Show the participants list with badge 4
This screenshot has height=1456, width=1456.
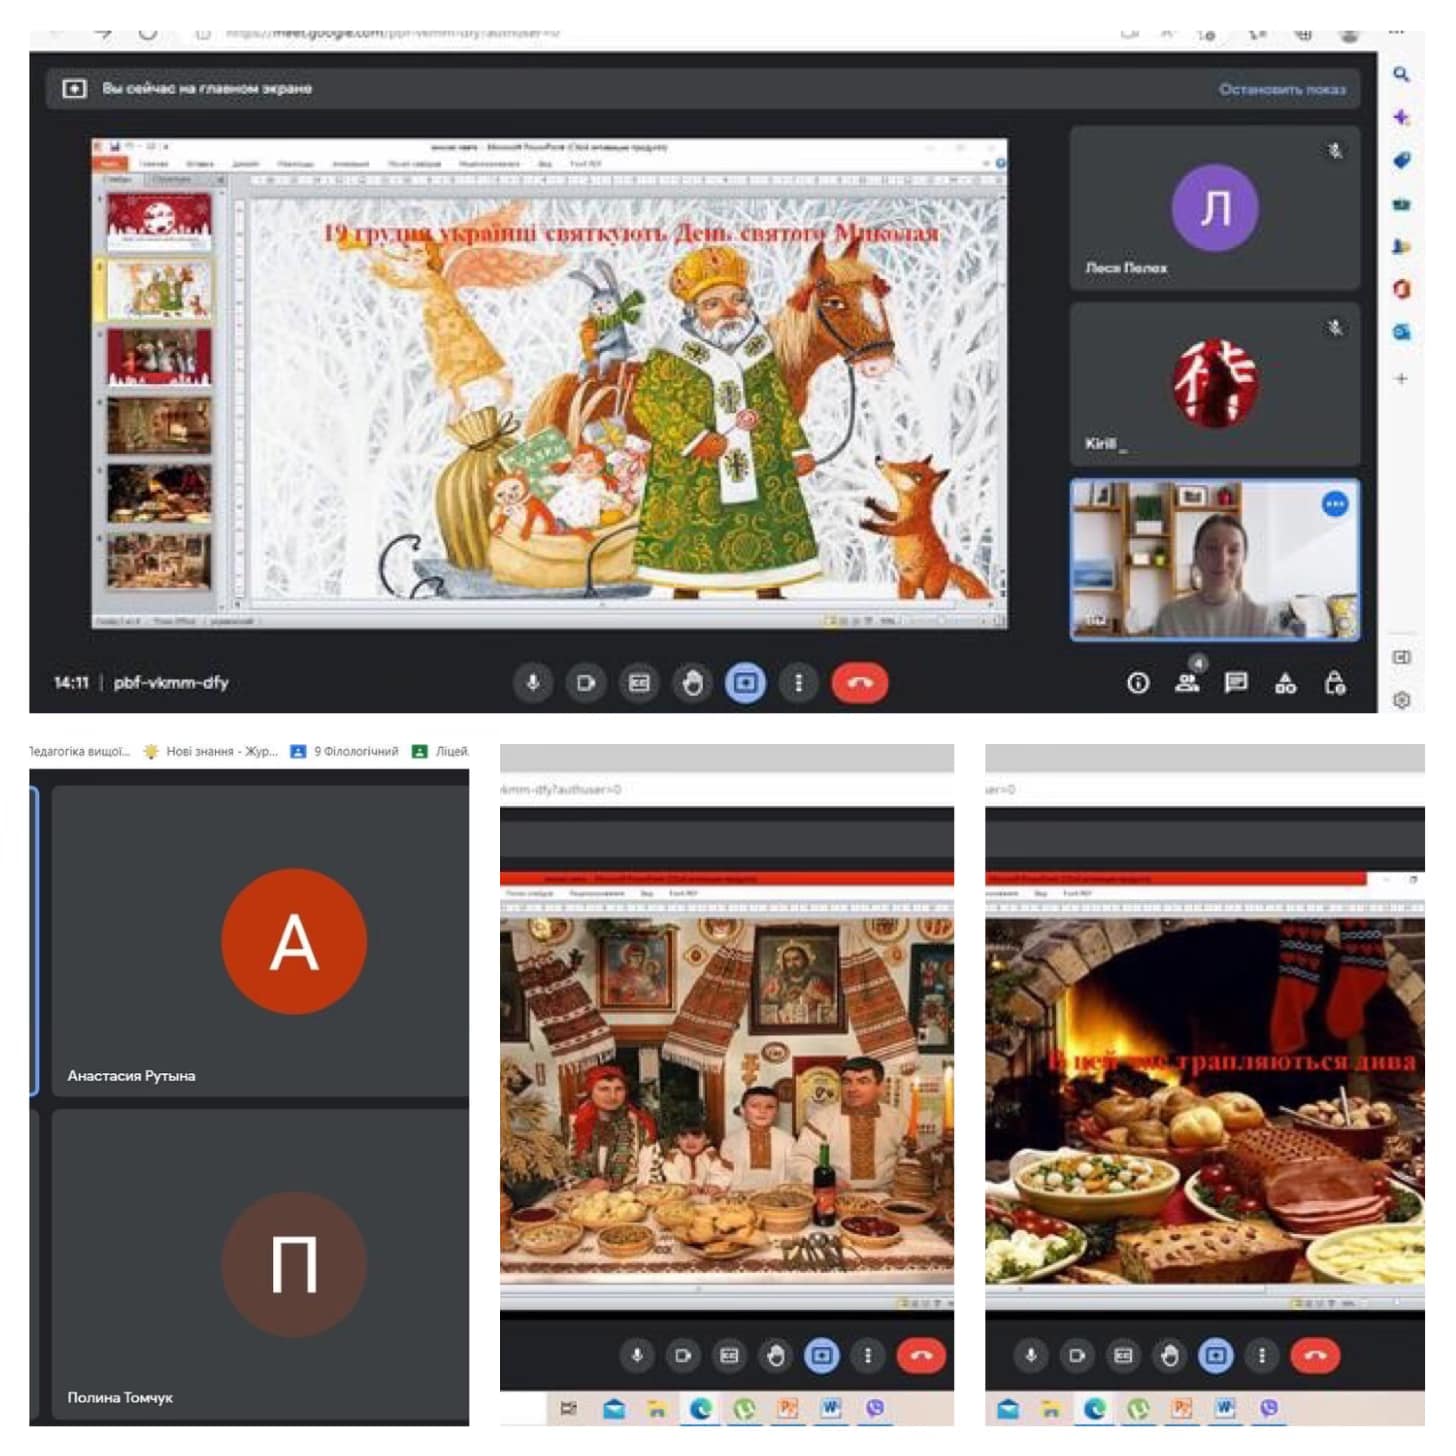[1187, 683]
